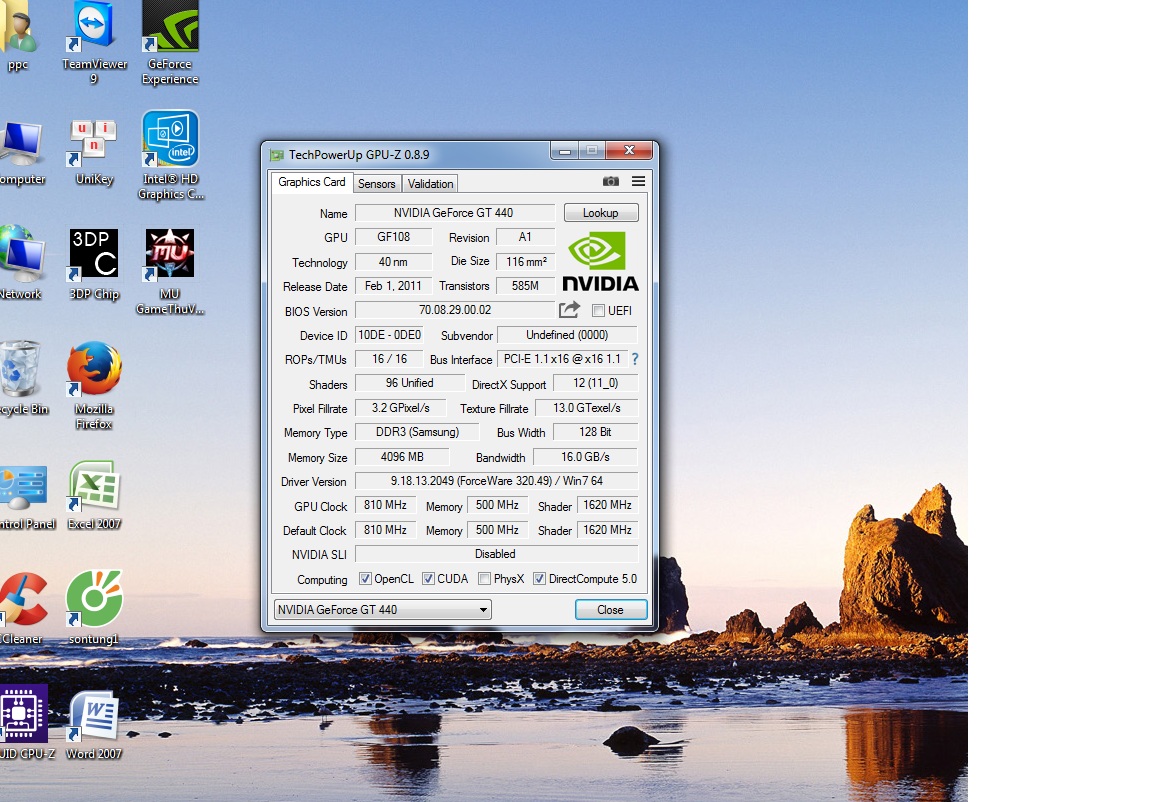Screen dimensions: 1152x802
Task: Click the BIOS share/export arrow icon
Action: coord(569,310)
